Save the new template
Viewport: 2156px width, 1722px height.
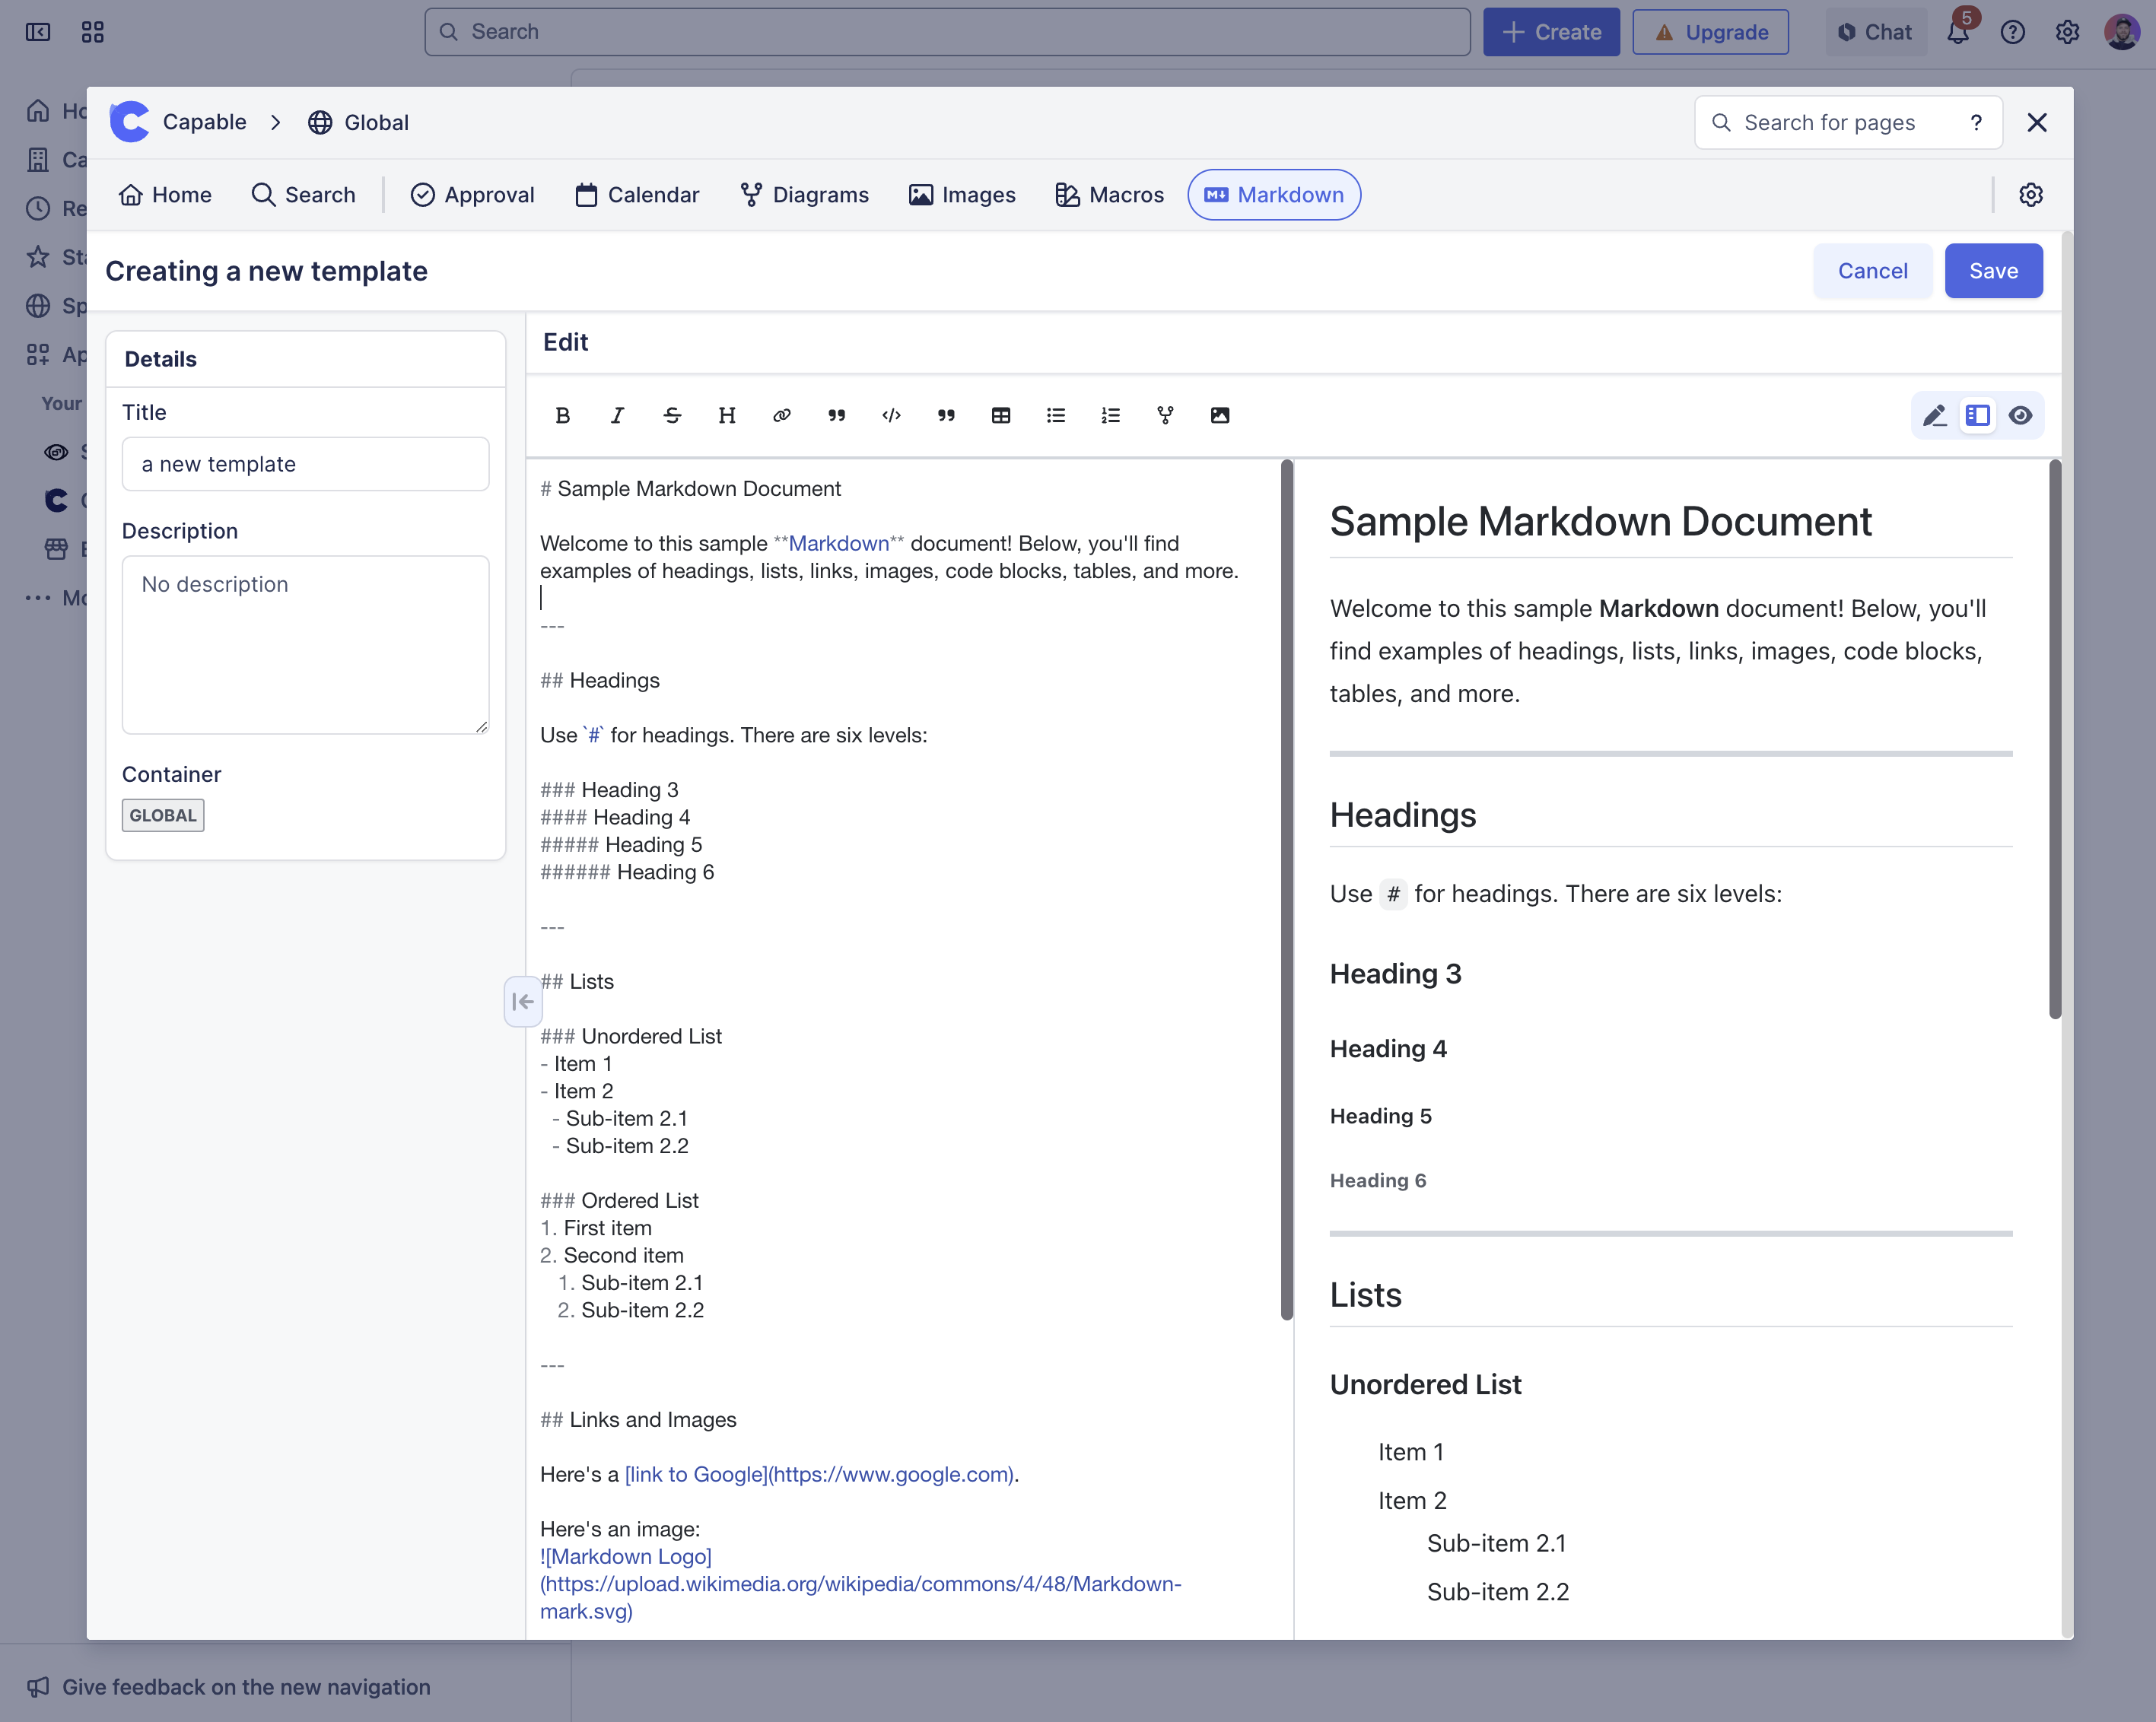pos(1992,271)
